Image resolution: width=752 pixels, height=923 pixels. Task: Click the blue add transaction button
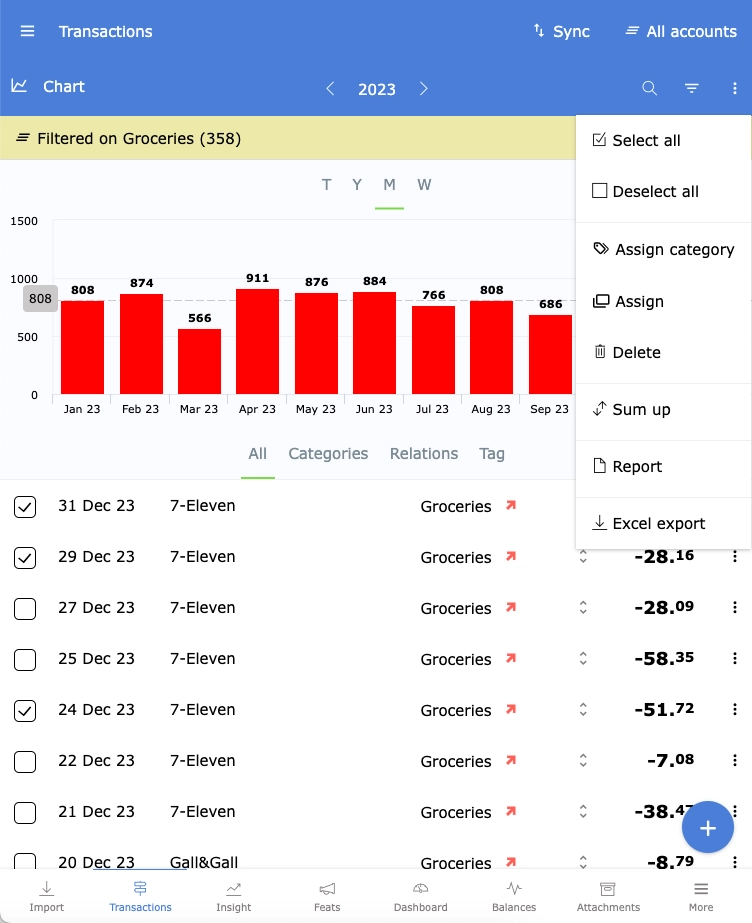point(708,827)
